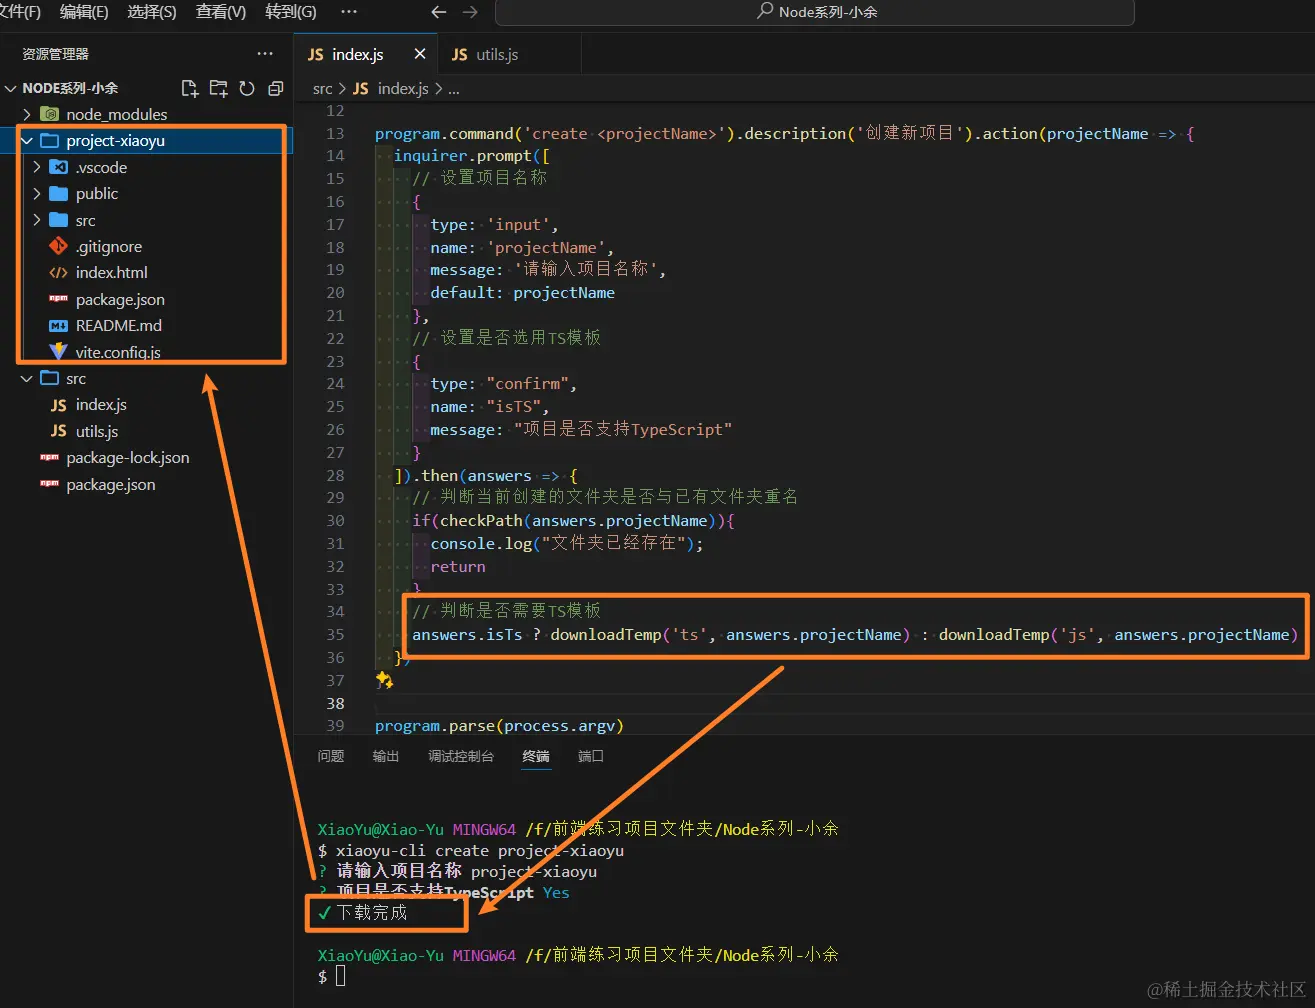Expand the .vscode folder chevron
The image size is (1315, 1008).
[37, 167]
